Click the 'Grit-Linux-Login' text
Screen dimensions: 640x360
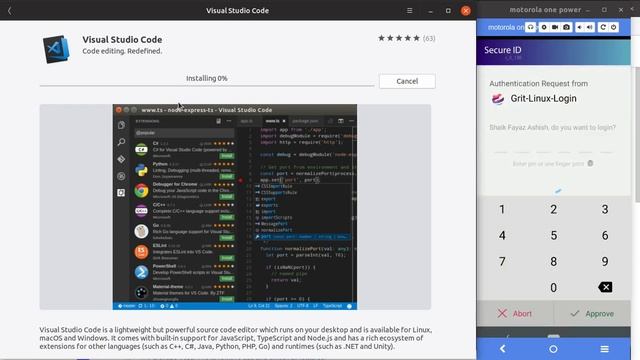tap(543, 99)
